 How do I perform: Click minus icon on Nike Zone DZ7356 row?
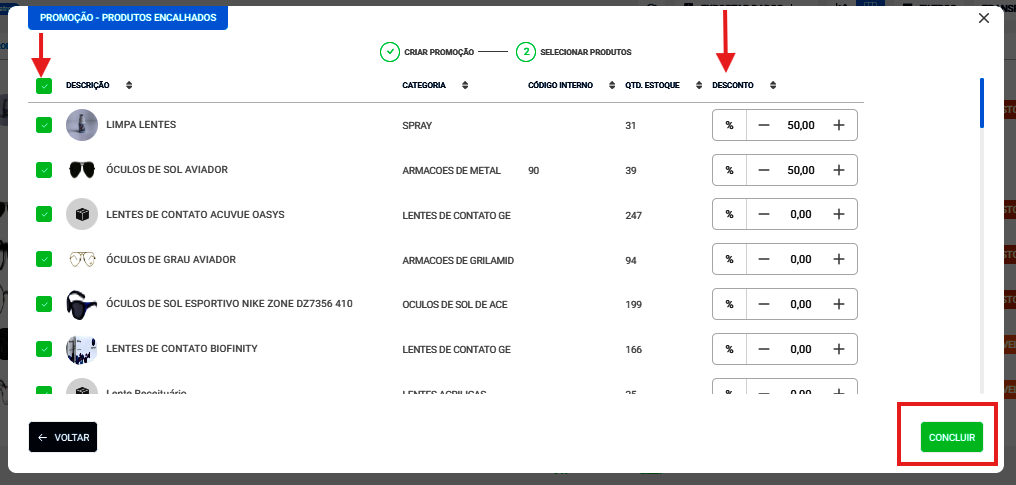[x=764, y=305]
